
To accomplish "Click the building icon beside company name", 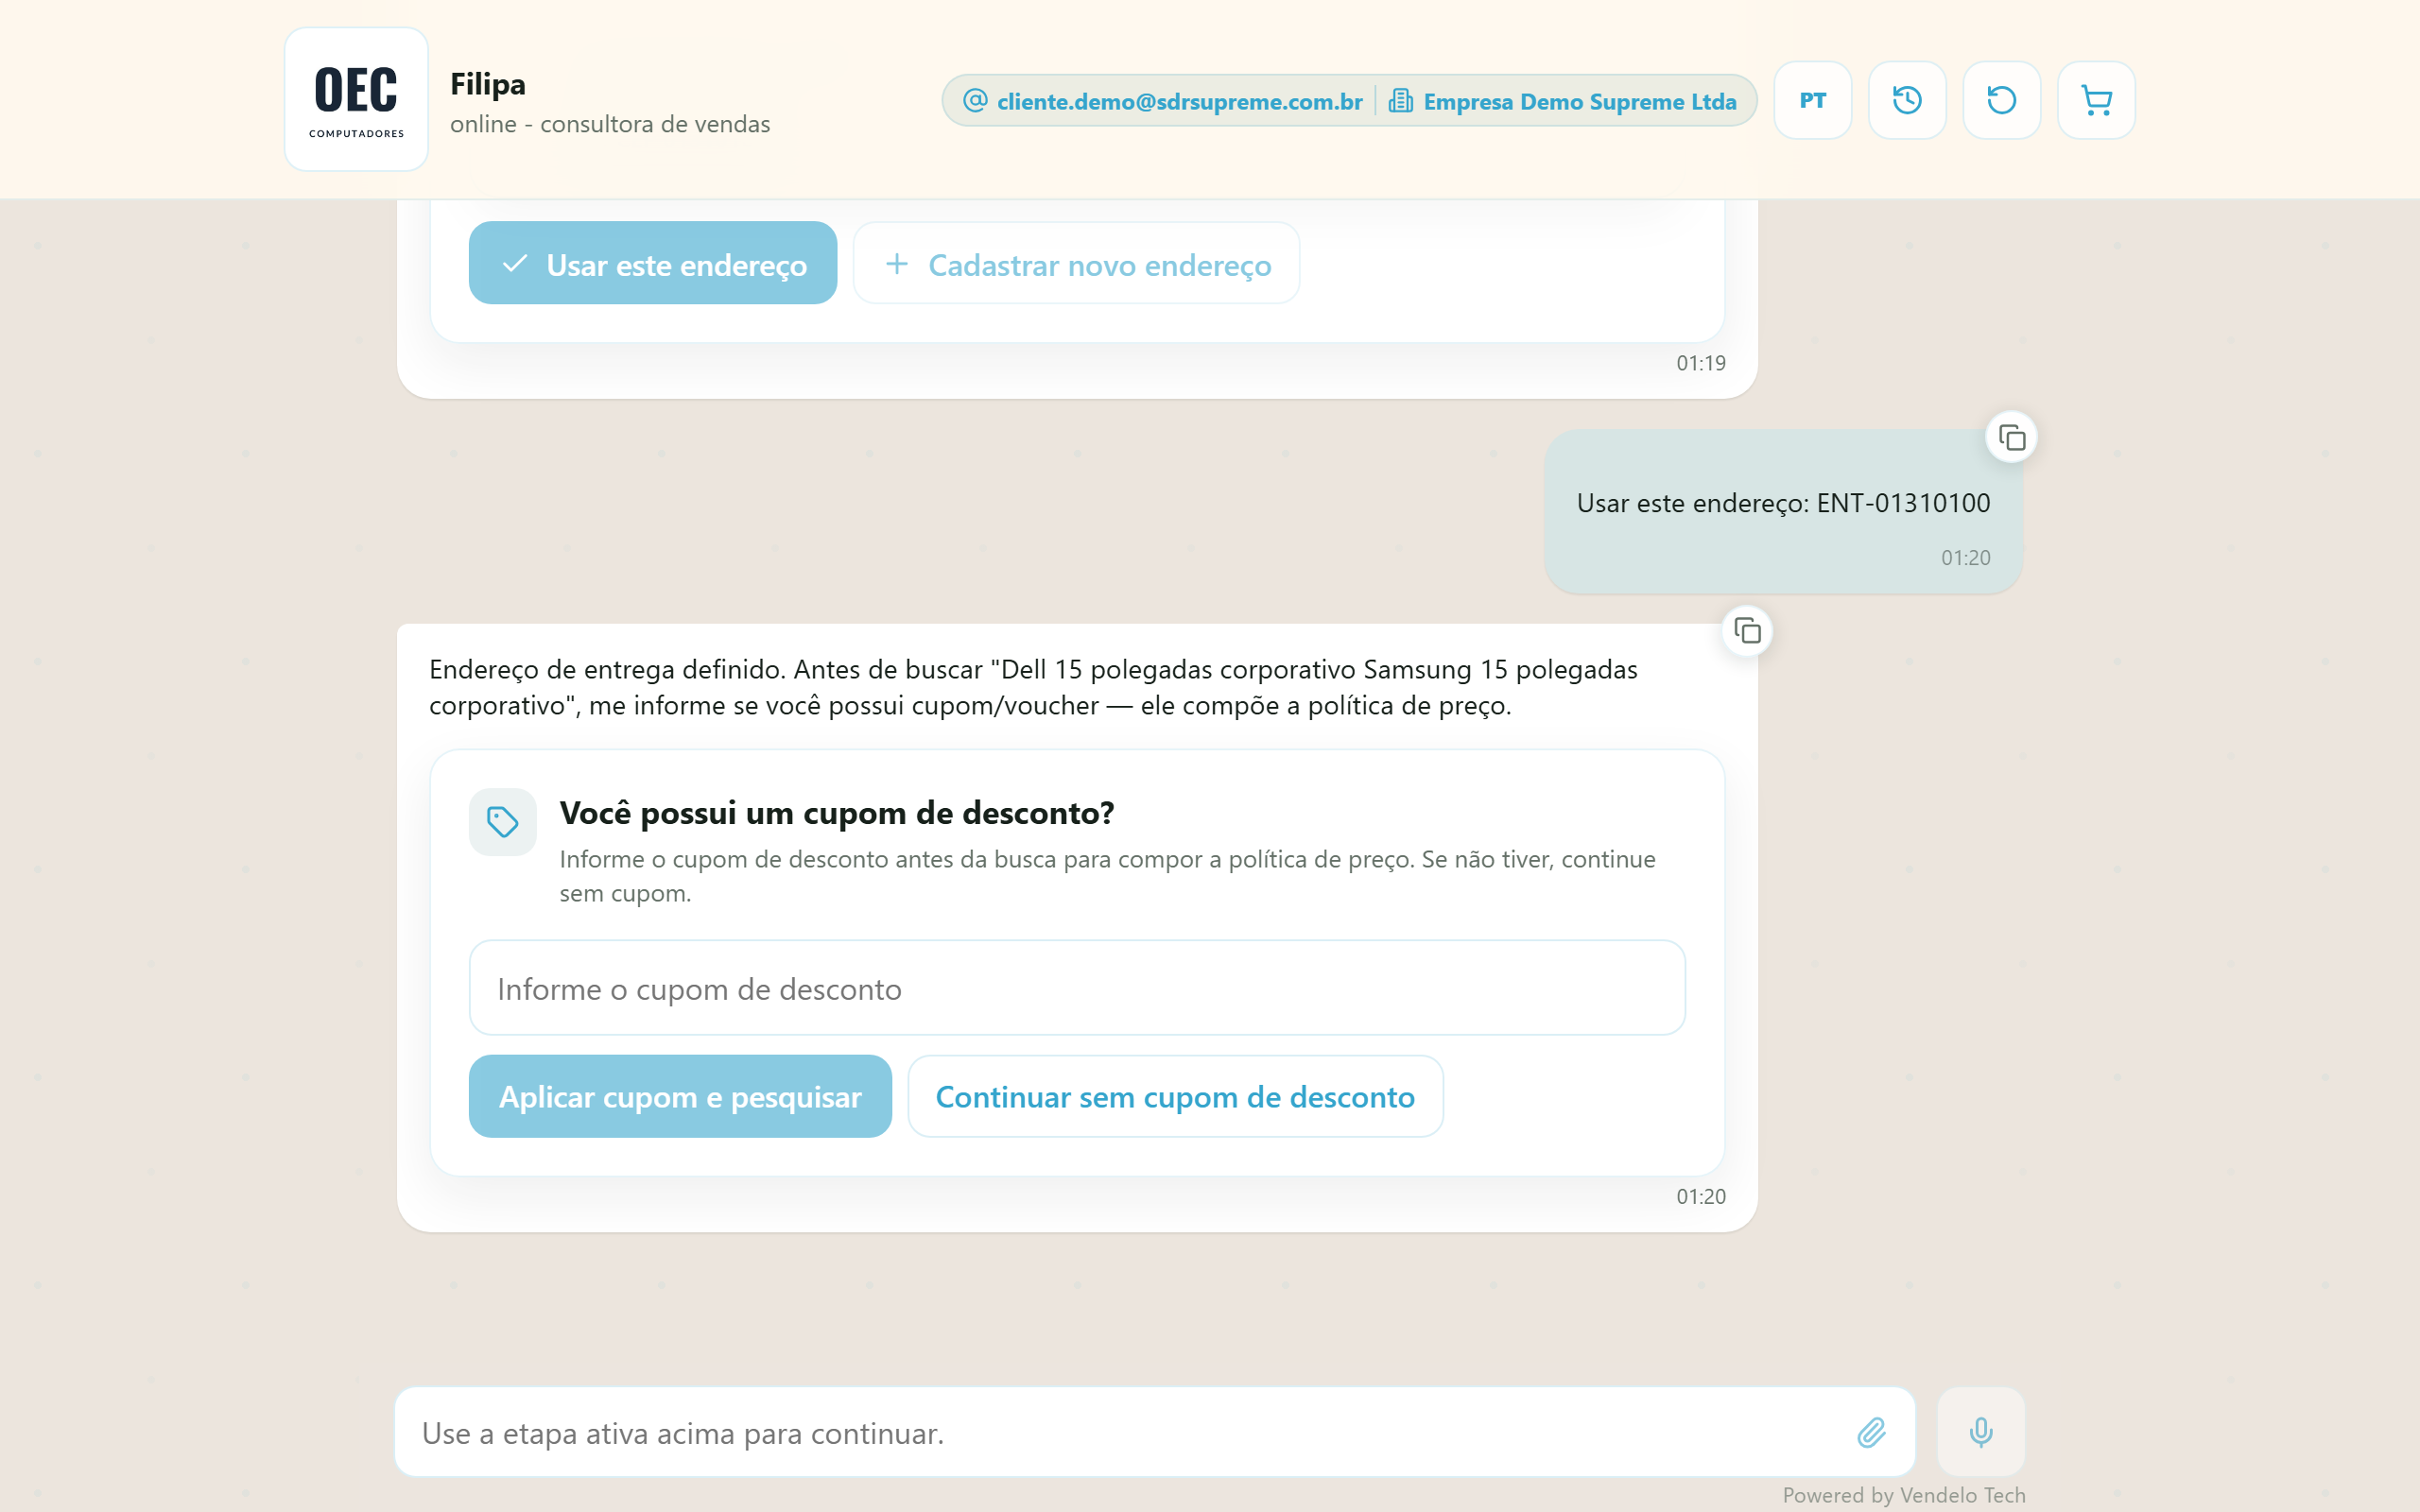I will 1400,100.
